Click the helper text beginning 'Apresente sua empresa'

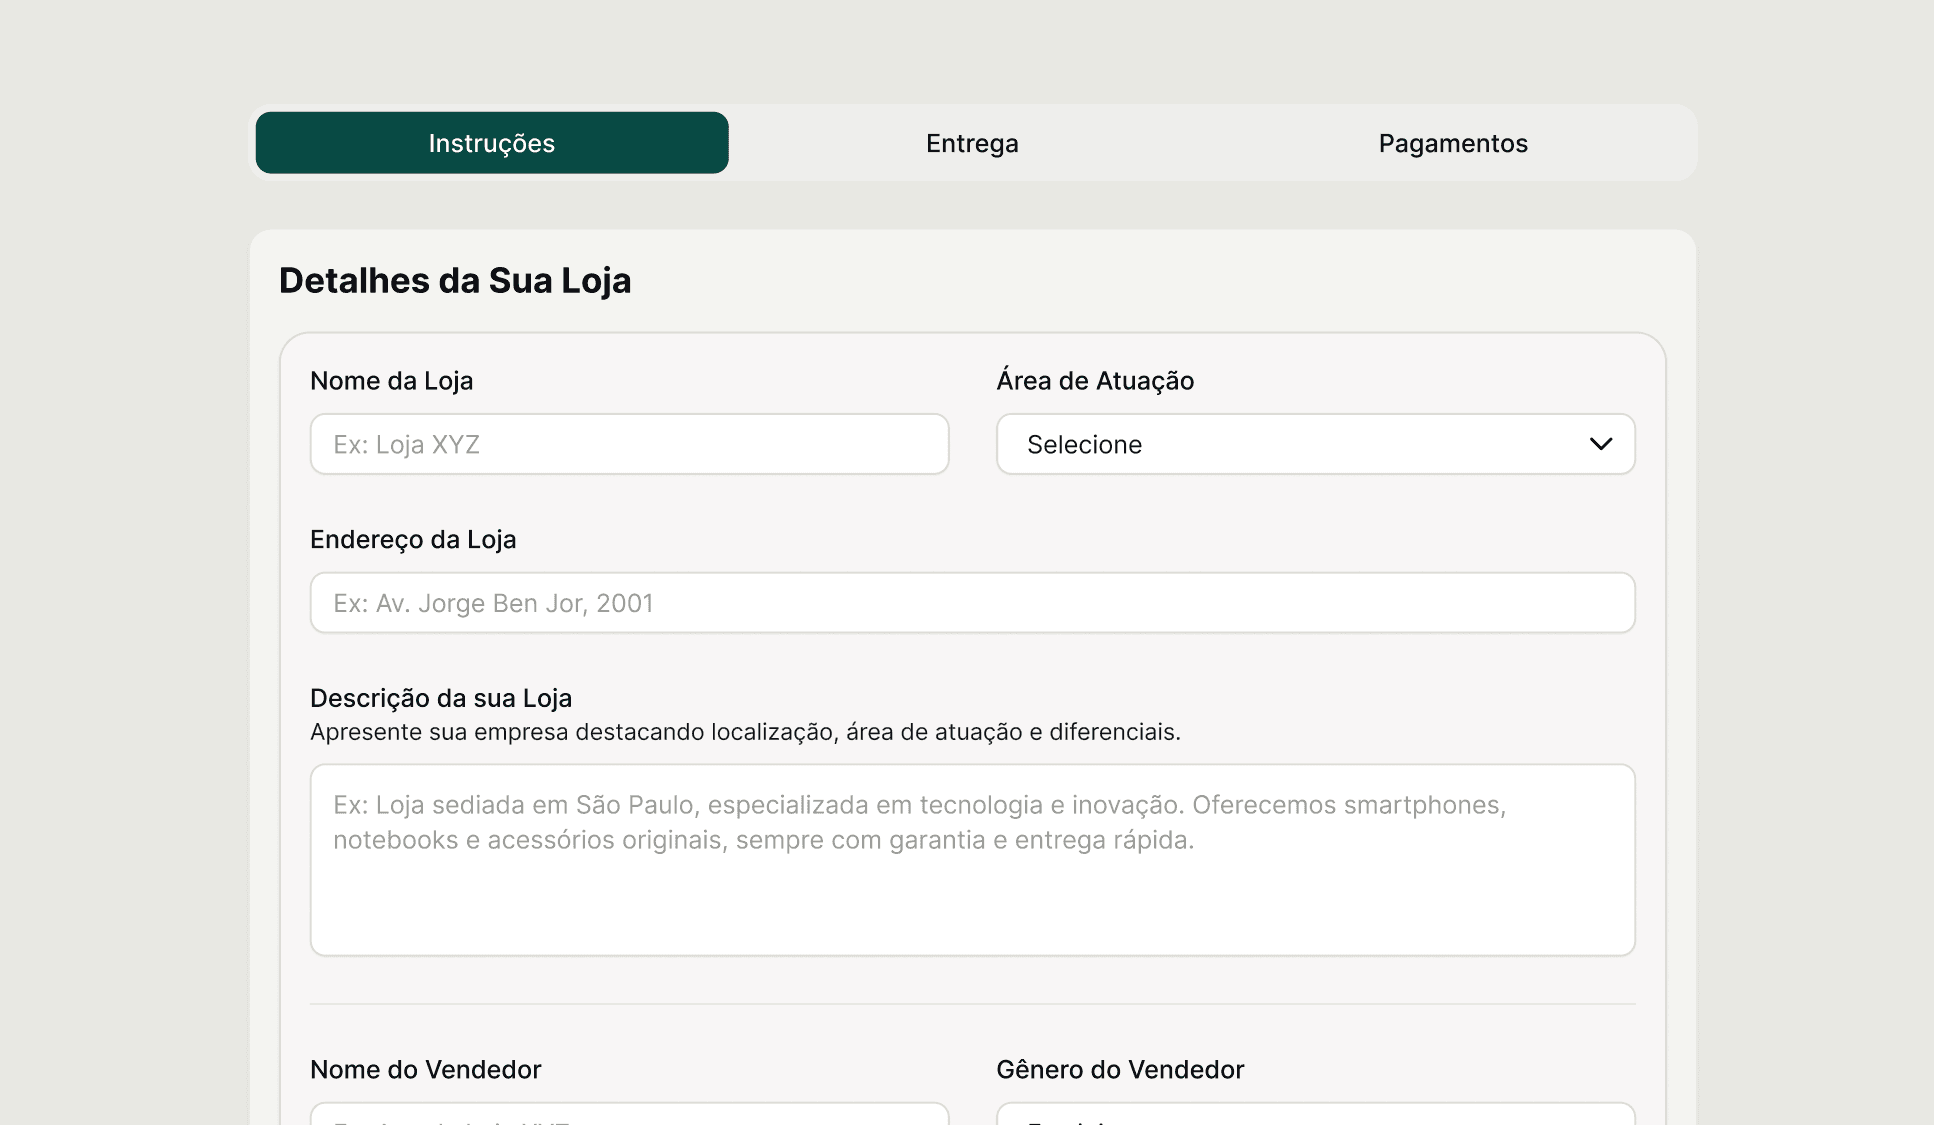point(745,732)
